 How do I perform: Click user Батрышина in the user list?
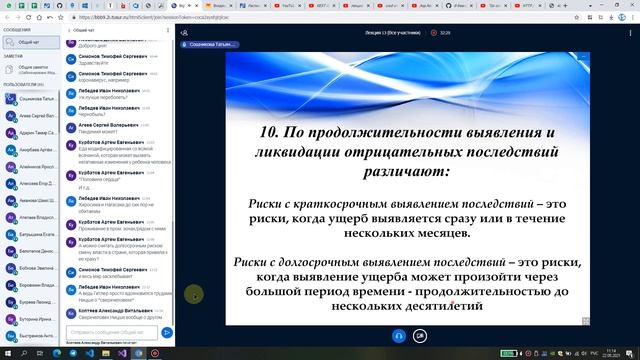[x=31, y=235]
